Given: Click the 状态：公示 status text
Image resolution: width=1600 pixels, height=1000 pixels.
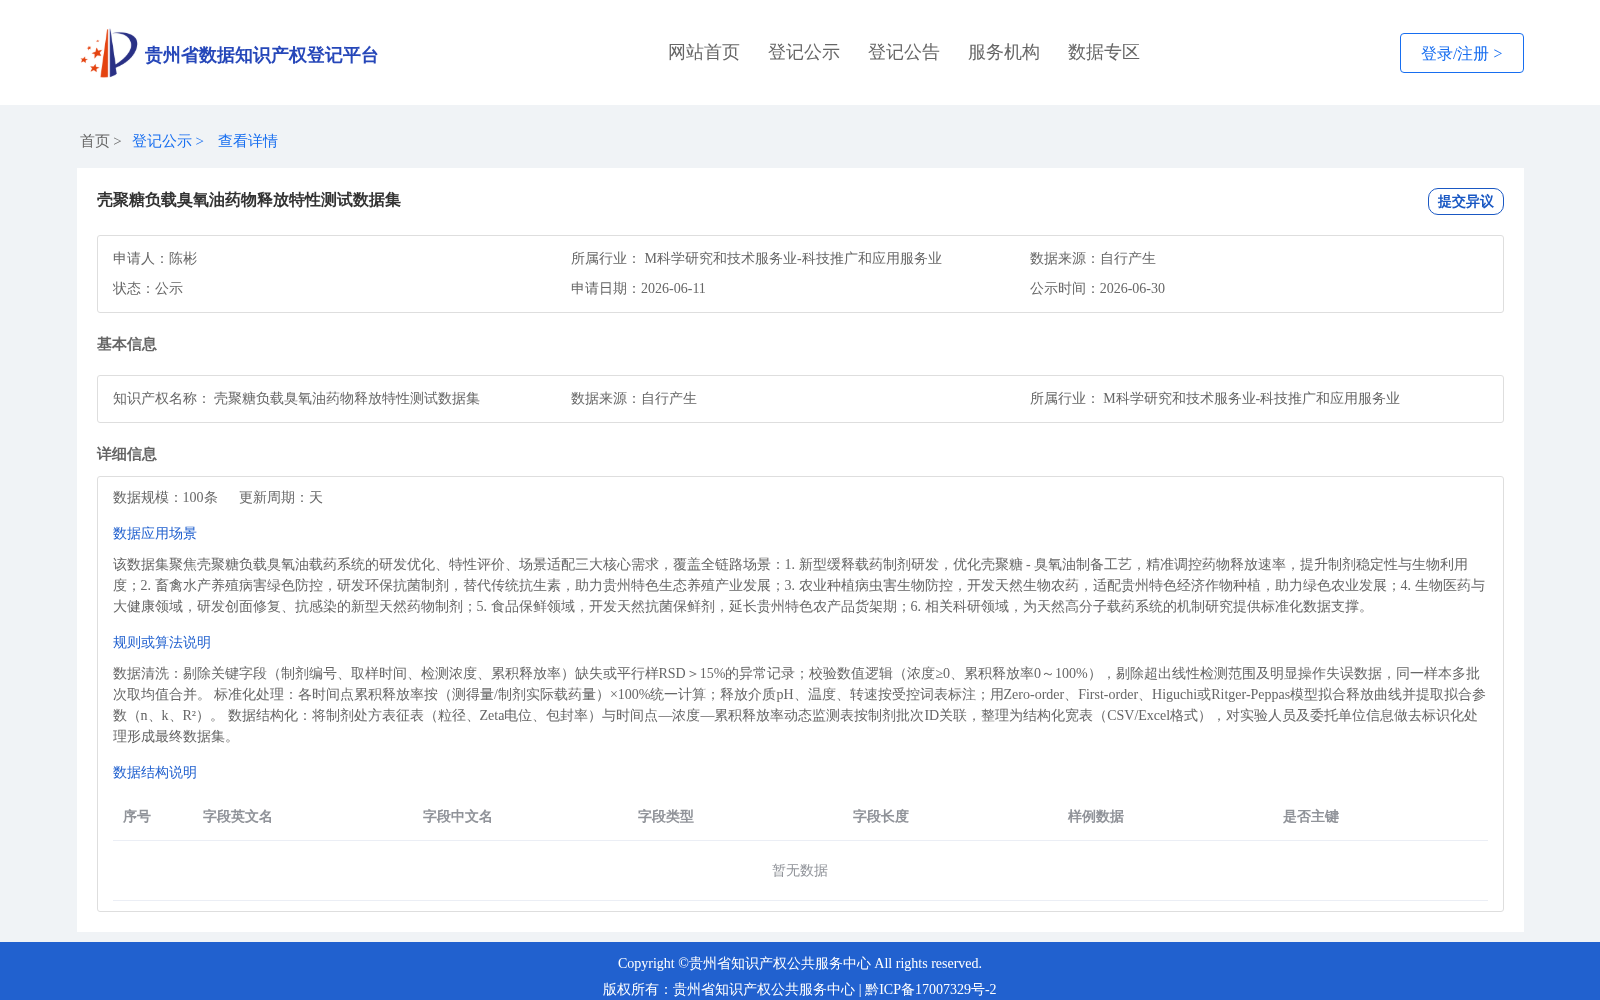Looking at the screenshot, I should [x=148, y=288].
